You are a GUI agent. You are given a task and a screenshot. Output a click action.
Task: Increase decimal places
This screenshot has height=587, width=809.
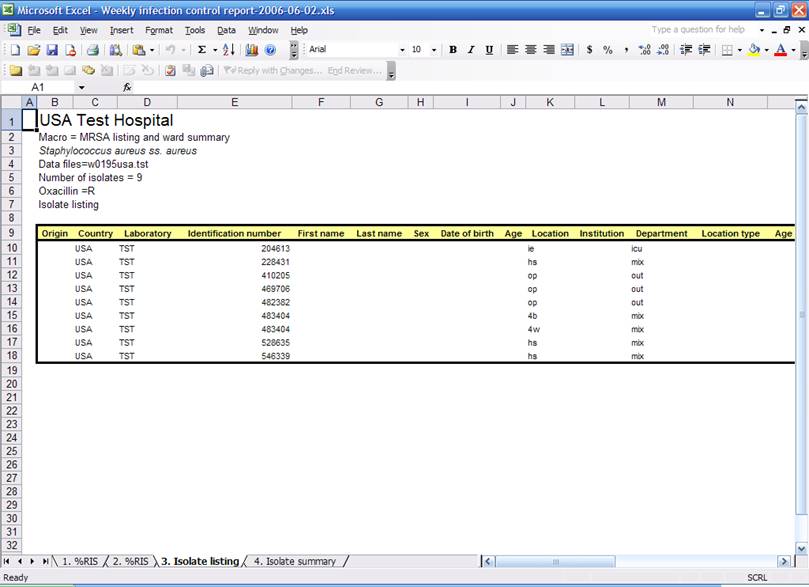(644, 50)
